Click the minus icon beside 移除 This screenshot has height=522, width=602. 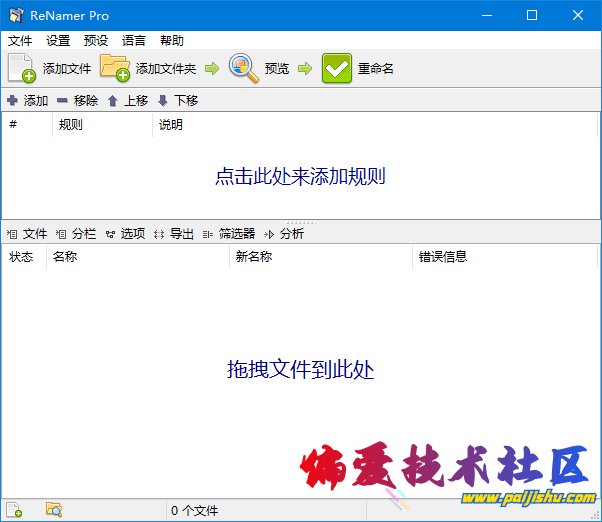click(x=62, y=101)
